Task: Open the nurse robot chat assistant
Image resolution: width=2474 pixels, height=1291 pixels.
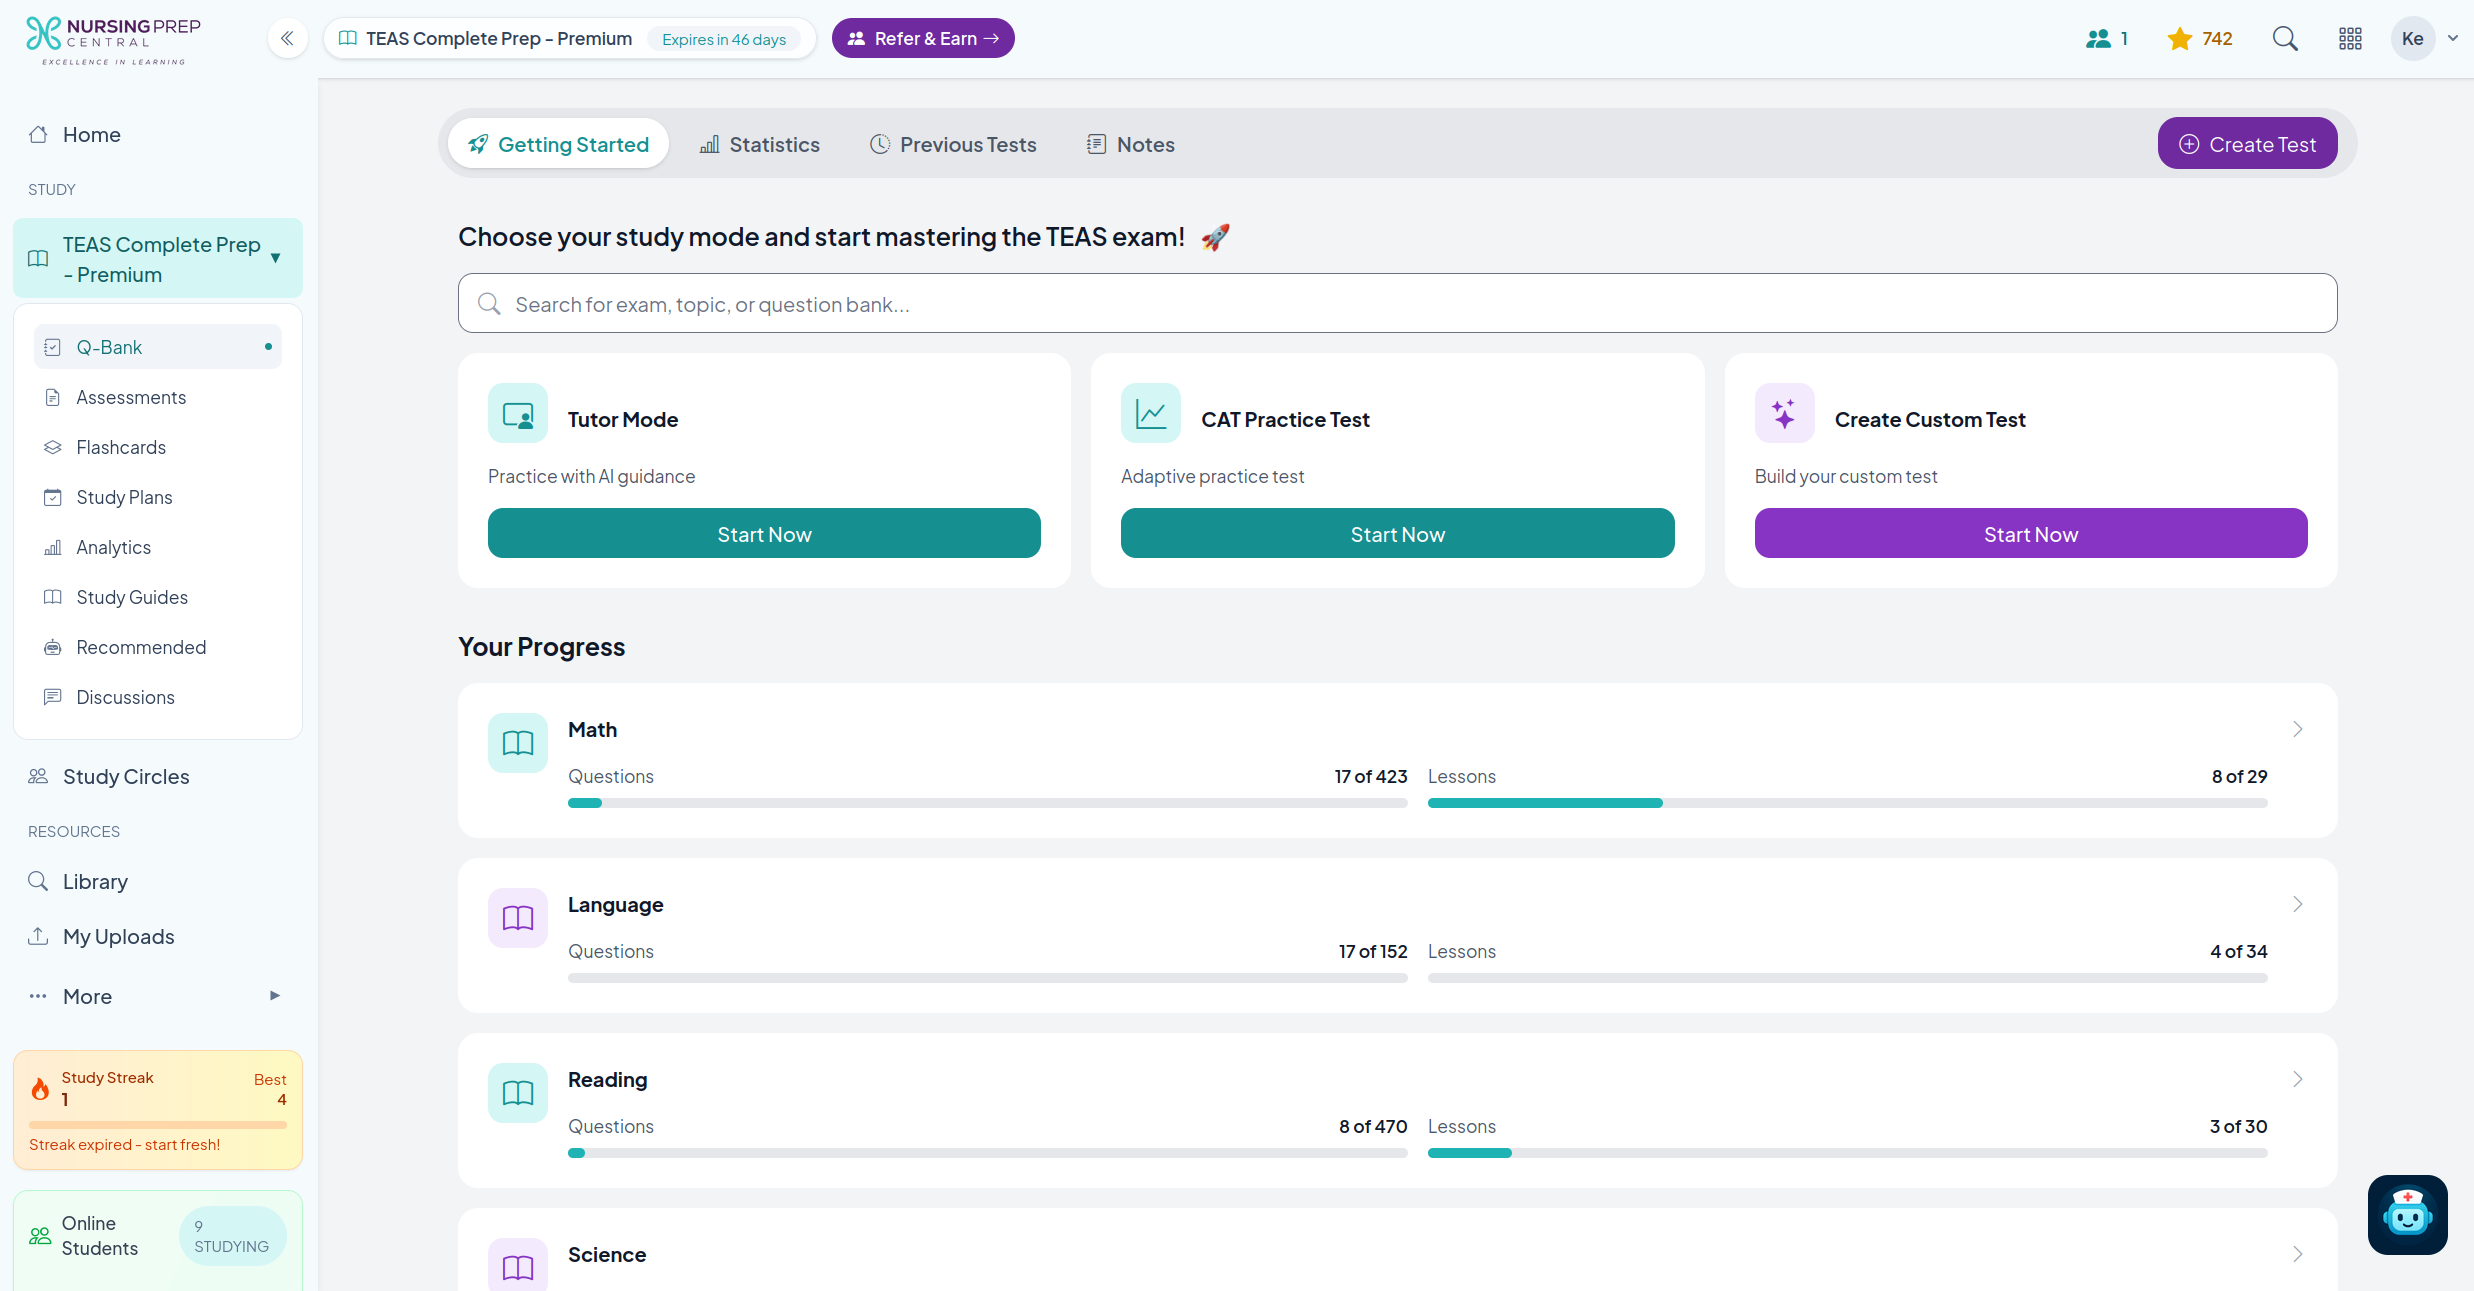Action: pos(2407,1214)
